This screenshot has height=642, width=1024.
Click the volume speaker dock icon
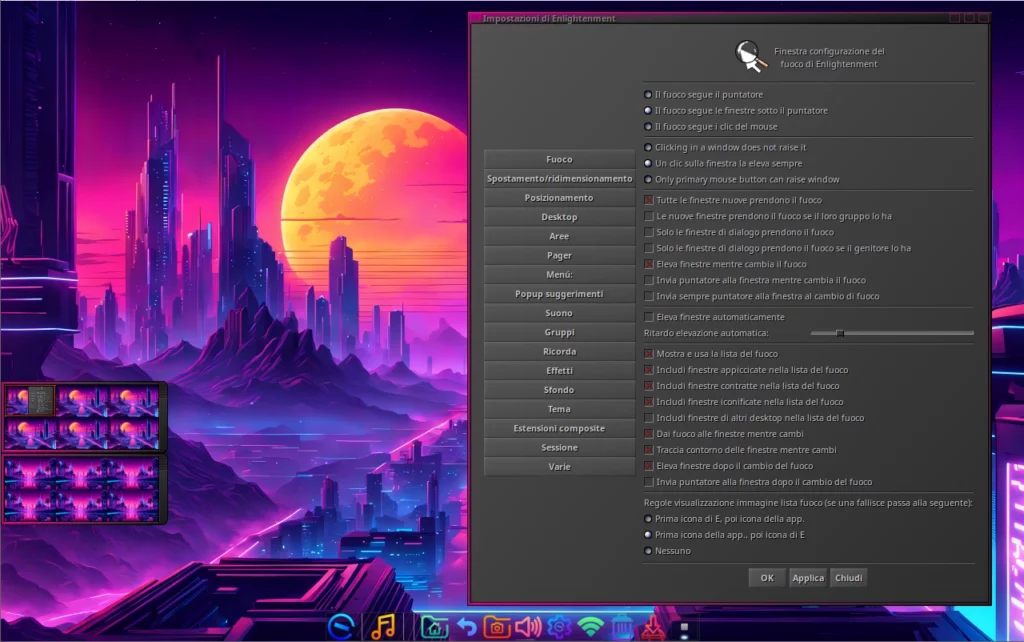click(x=527, y=627)
